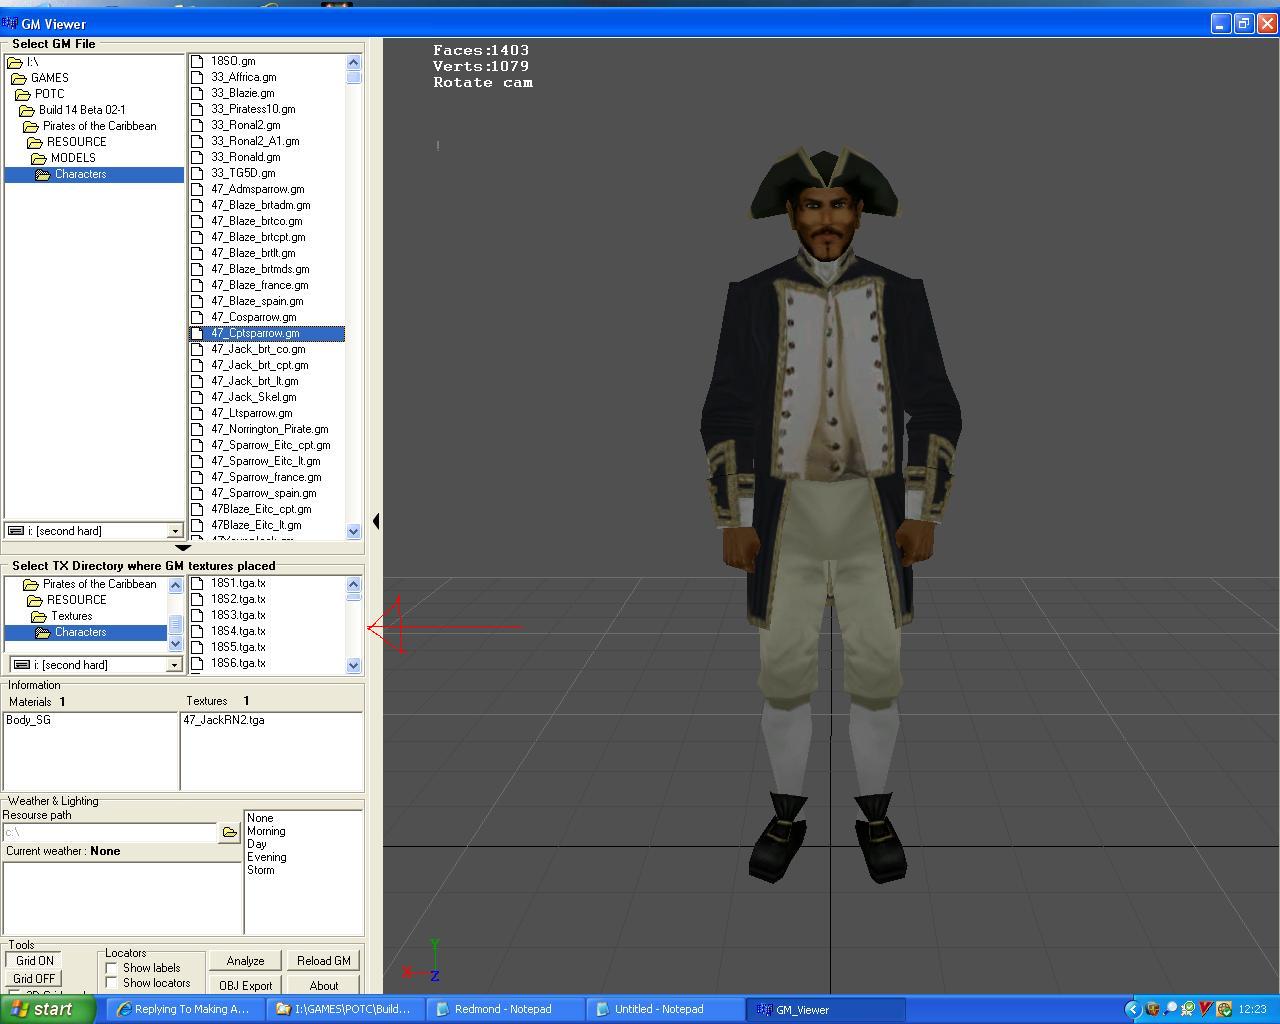Switch to Redmond - Notepad in the taskbar
The image size is (1280, 1024).
pos(506,1009)
